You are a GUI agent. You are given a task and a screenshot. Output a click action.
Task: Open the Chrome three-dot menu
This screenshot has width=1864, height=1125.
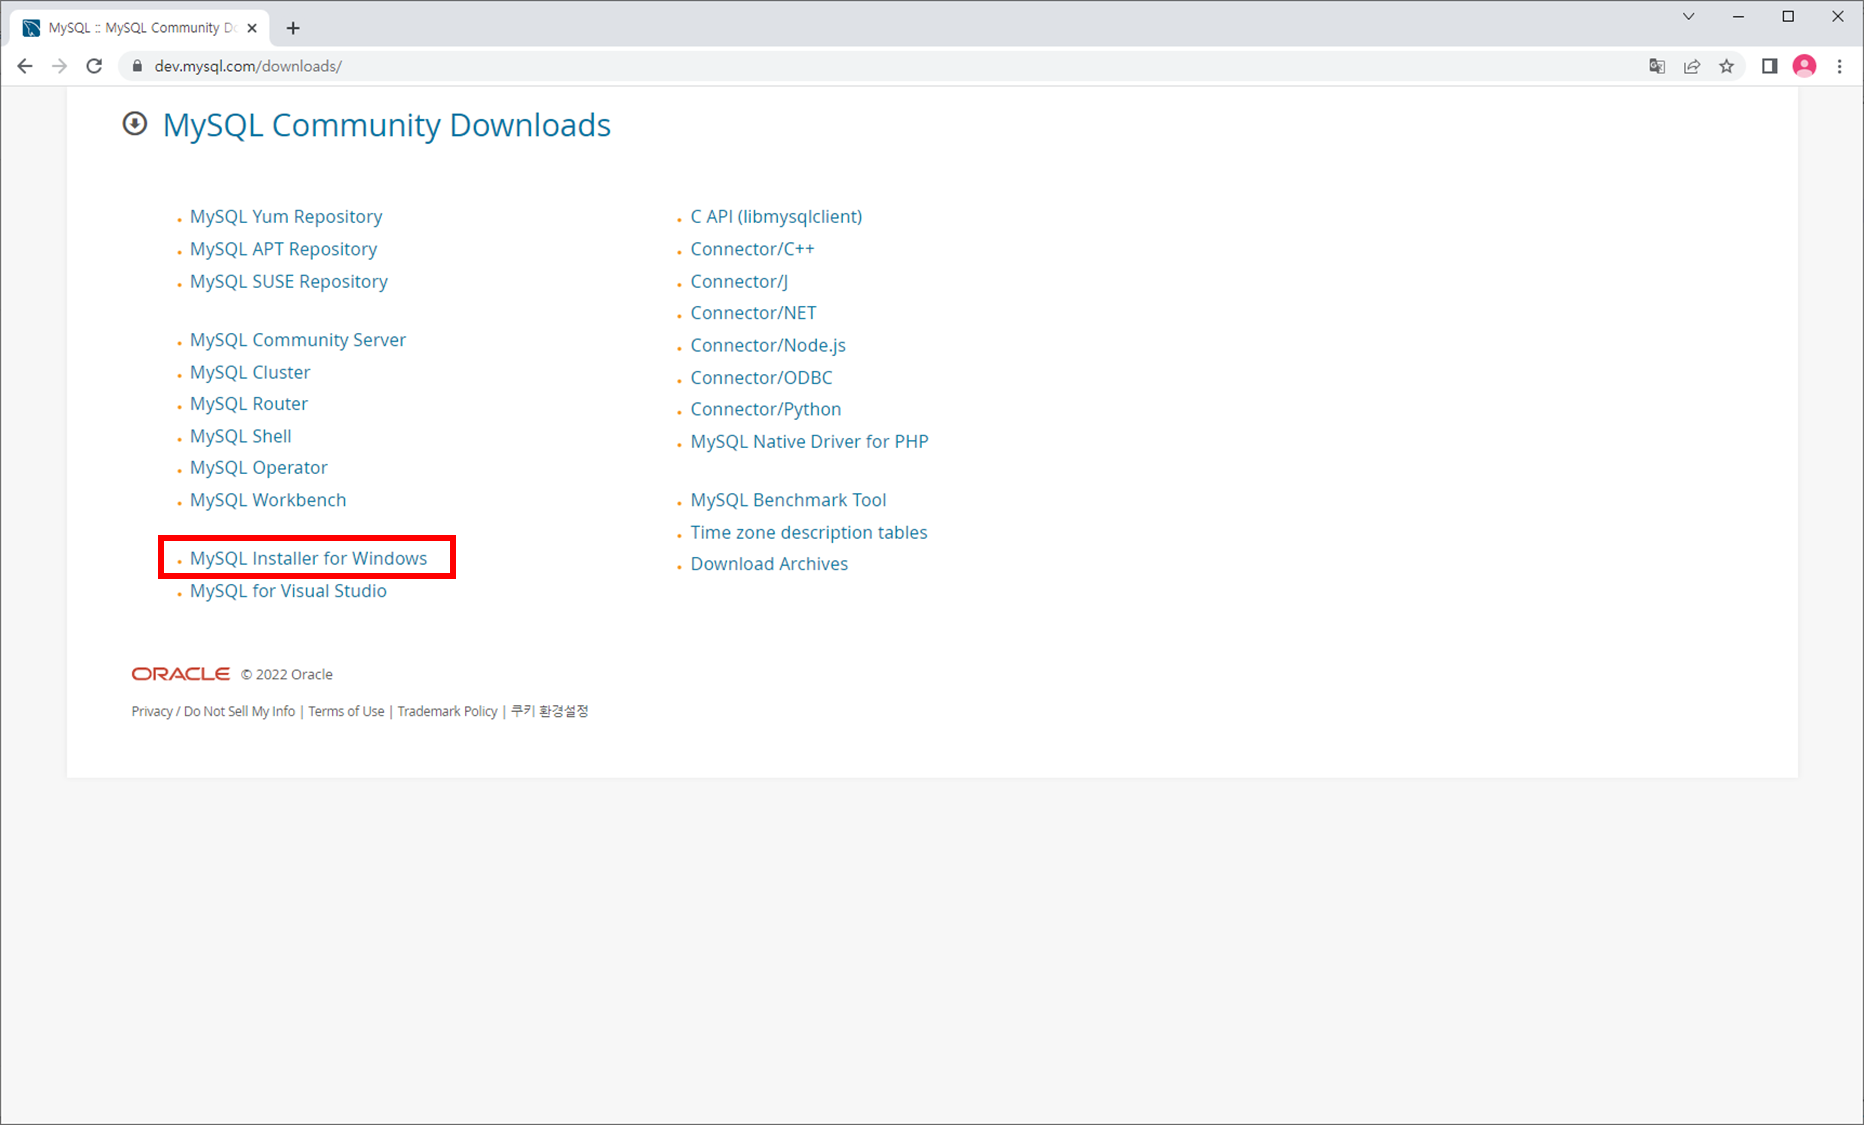[1840, 66]
